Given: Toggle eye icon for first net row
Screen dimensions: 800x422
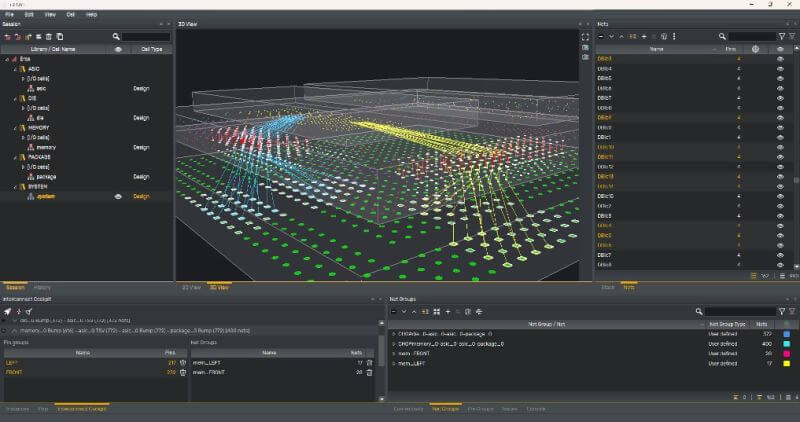Looking at the screenshot, I should pyautogui.click(x=780, y=59).
